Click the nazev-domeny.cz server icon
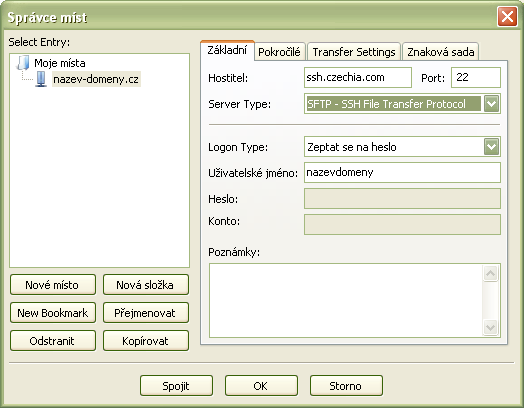Screen dimensions: 524x408 (41, 79)
